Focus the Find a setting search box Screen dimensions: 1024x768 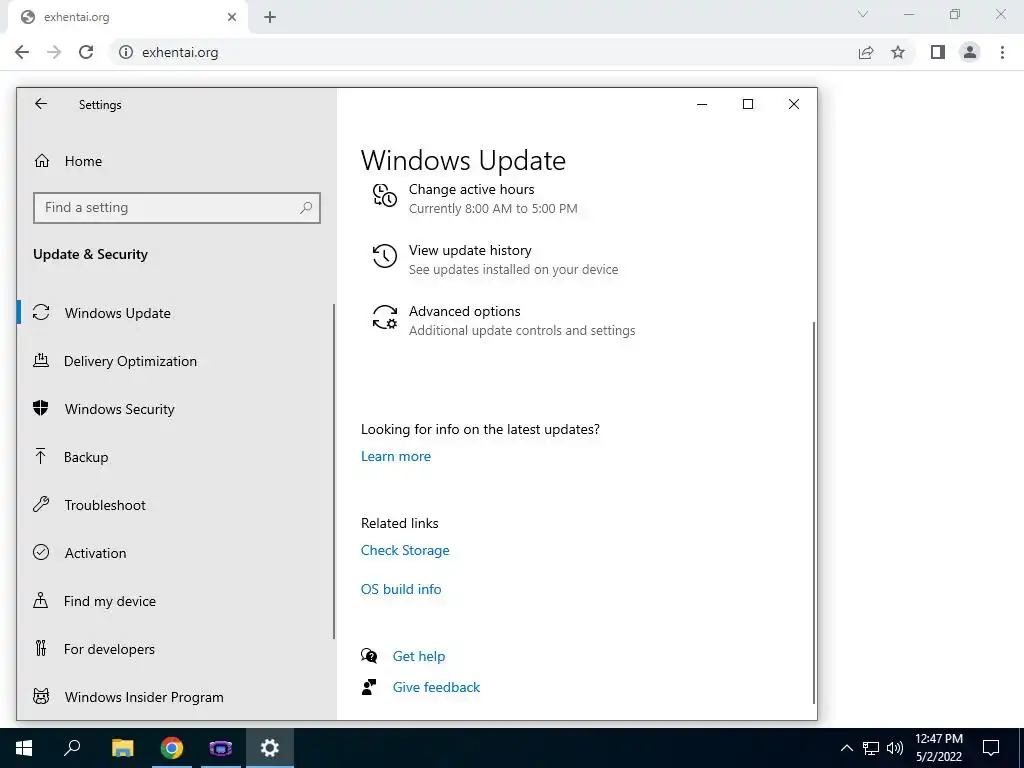tap(176, 208)
